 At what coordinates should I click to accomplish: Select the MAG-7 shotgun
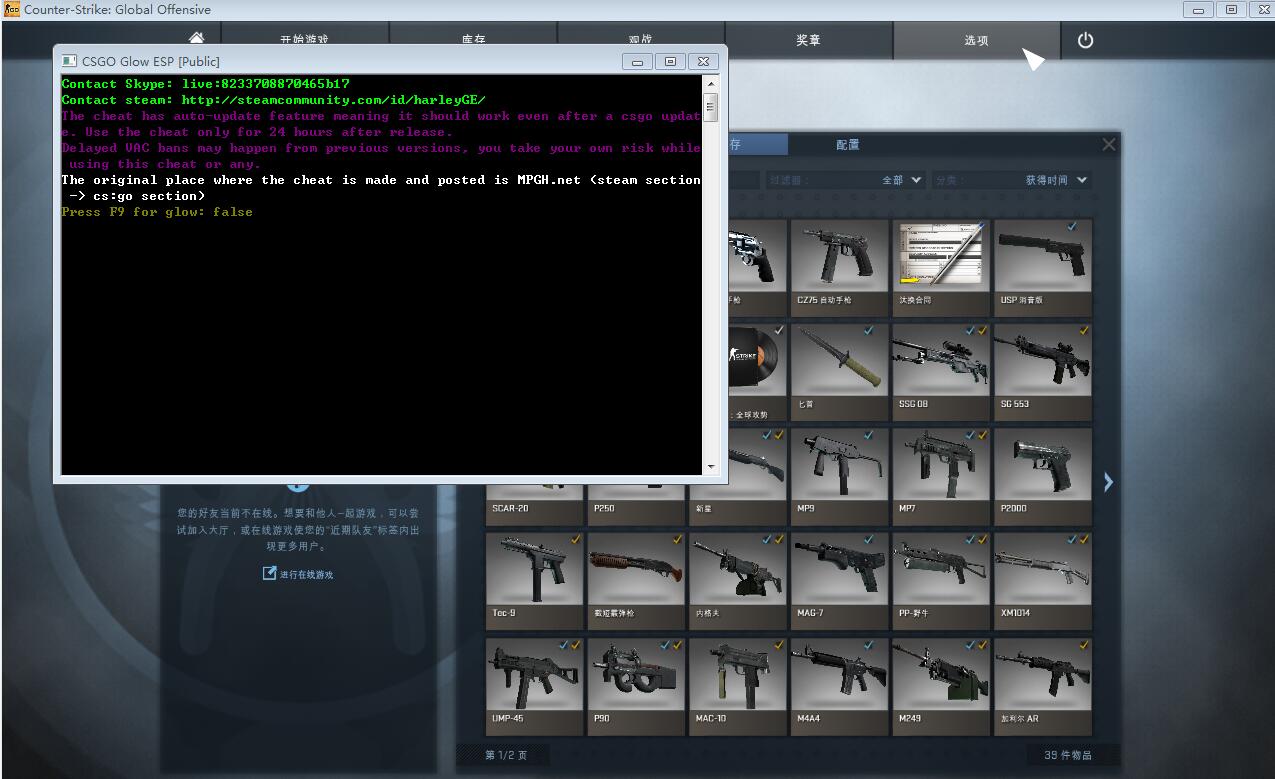coord(839,581)
